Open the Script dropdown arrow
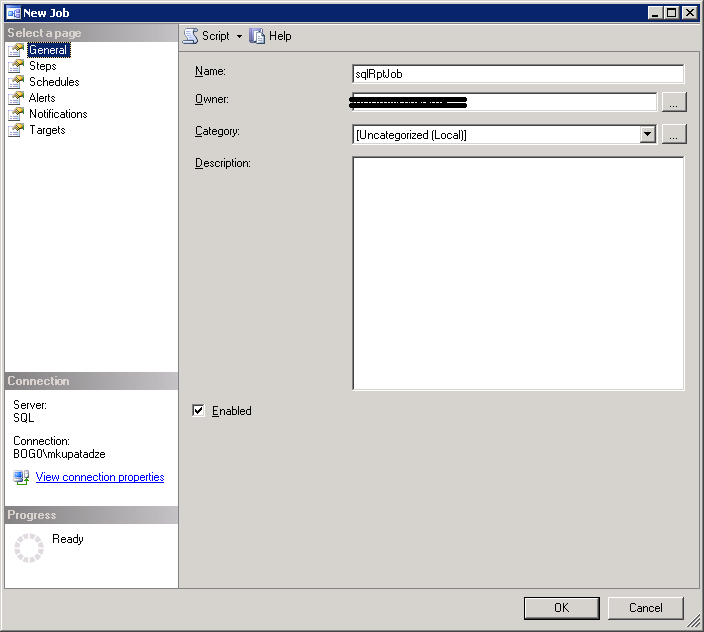Image resolution: width=704 pixels, height=632 pixels. click(240, 37)
